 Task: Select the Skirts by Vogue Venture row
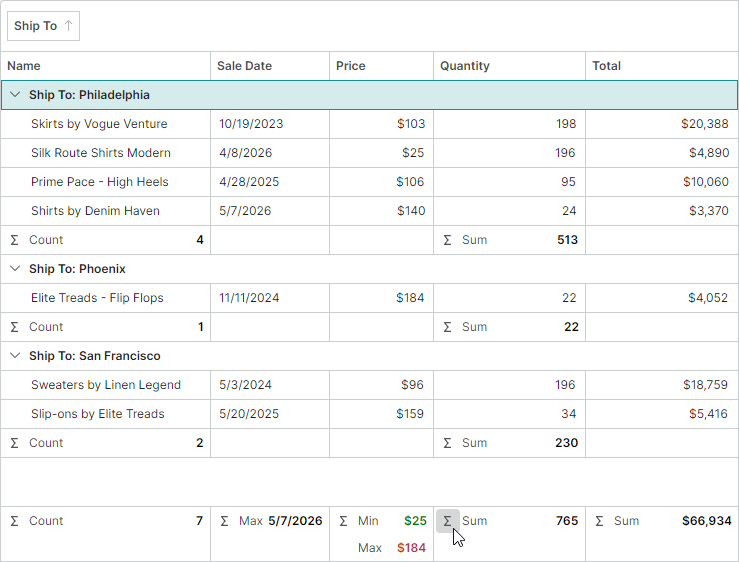coord(370,124)
